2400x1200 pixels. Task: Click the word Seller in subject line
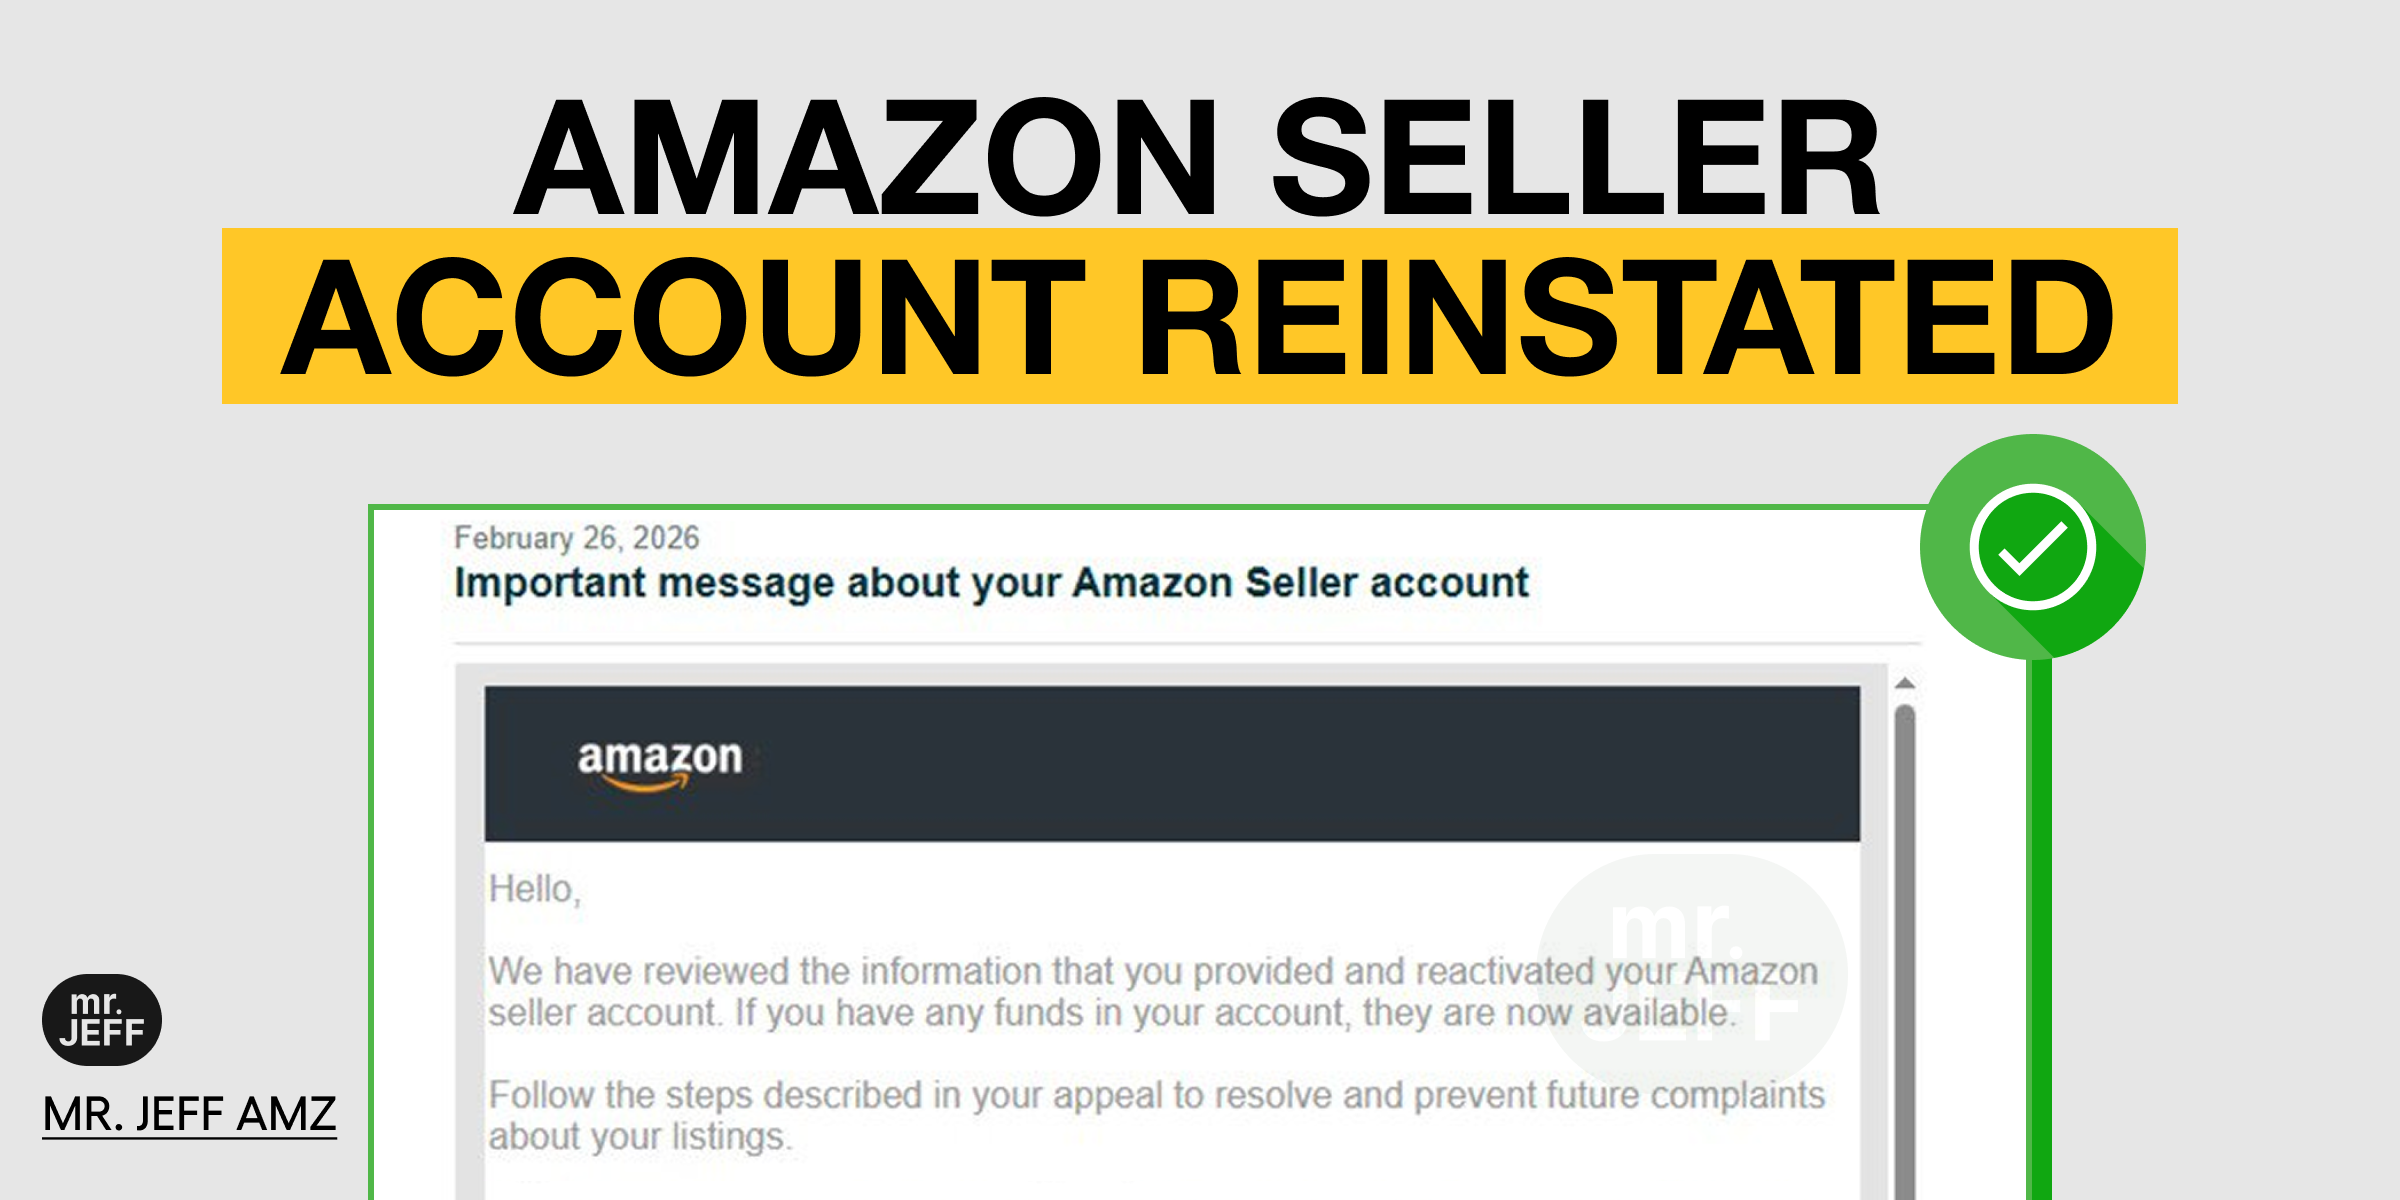1302,583
